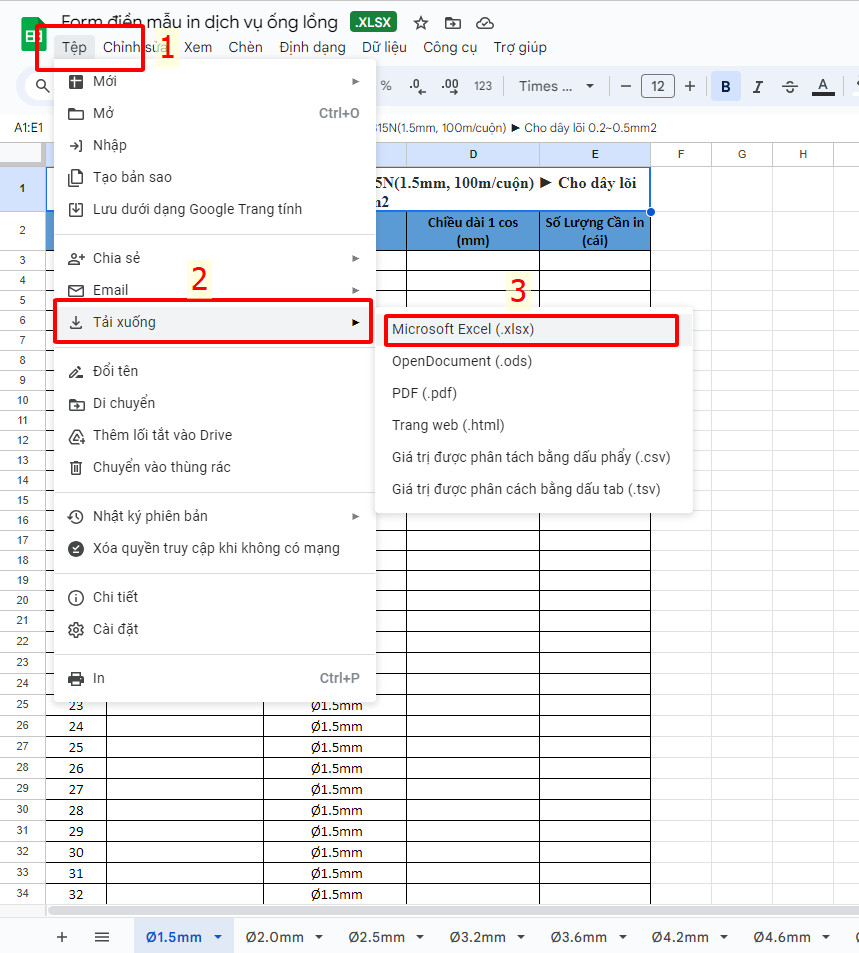Check the cloud document status icon
Viewport: 859px width, 953px height.
point(485,24)
